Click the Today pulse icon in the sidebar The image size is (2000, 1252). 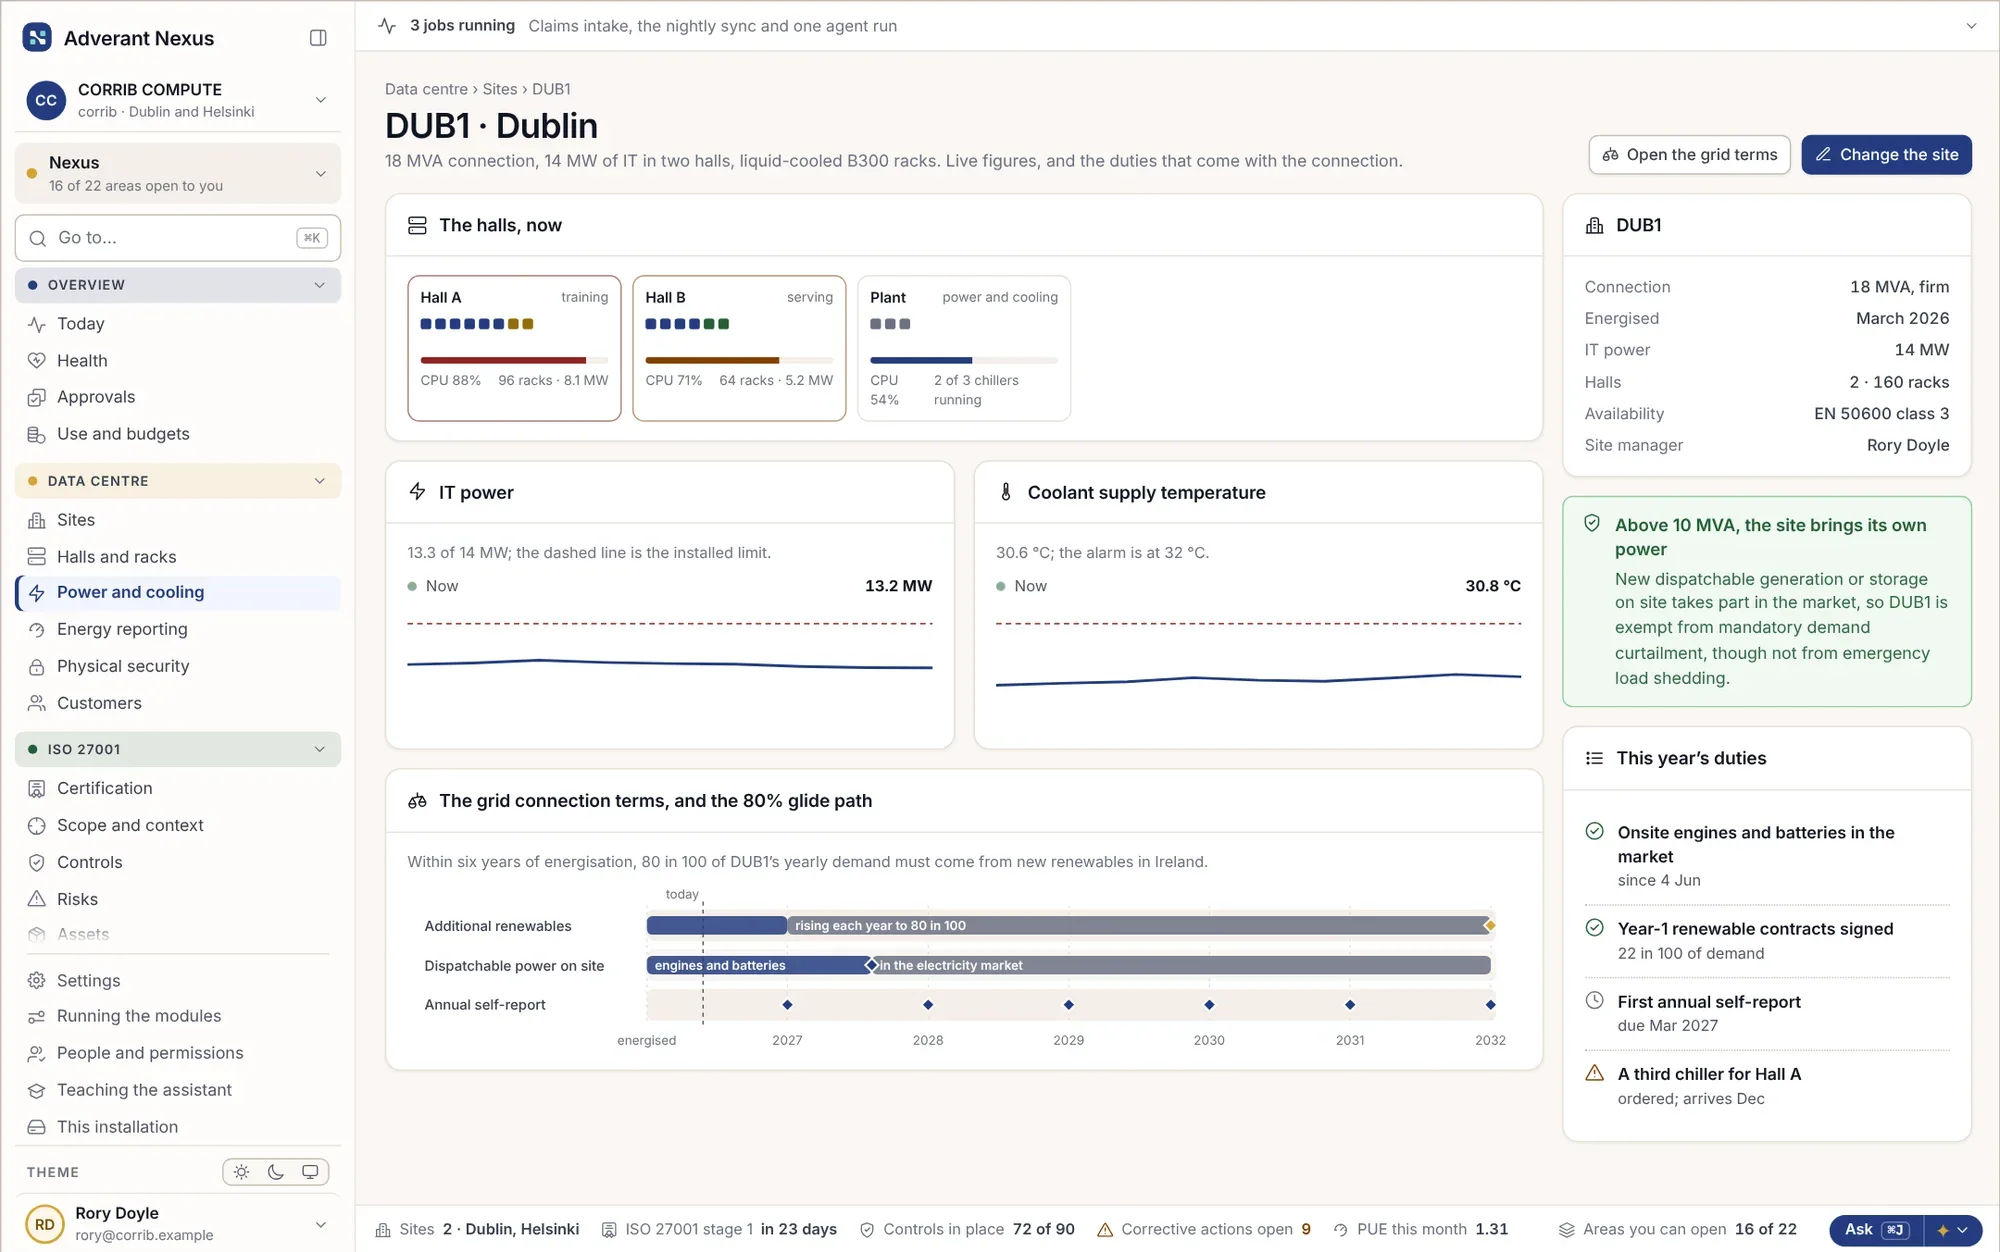tap(37, 324)
